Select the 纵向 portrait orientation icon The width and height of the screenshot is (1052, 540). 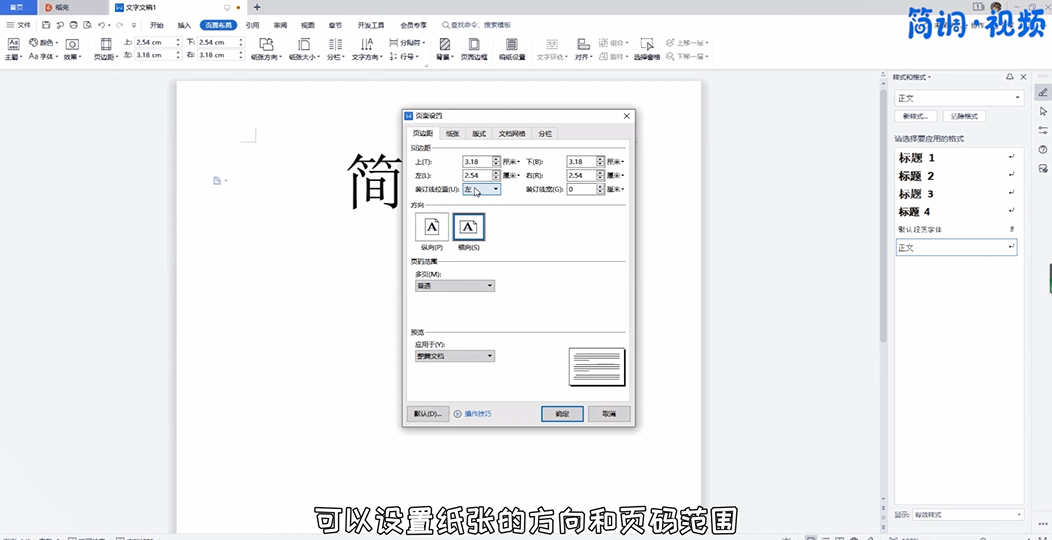(x=432, y=227)
